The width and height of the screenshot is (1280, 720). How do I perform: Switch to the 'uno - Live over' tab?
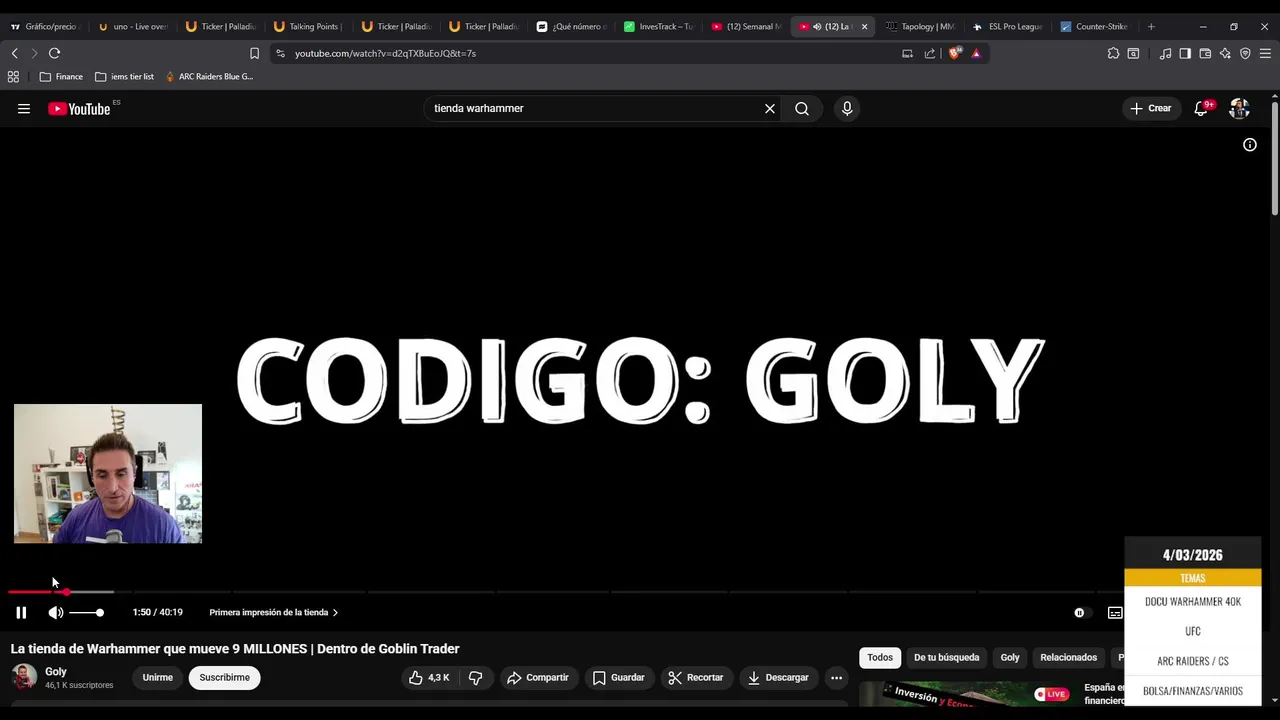(x=133, y=27)
